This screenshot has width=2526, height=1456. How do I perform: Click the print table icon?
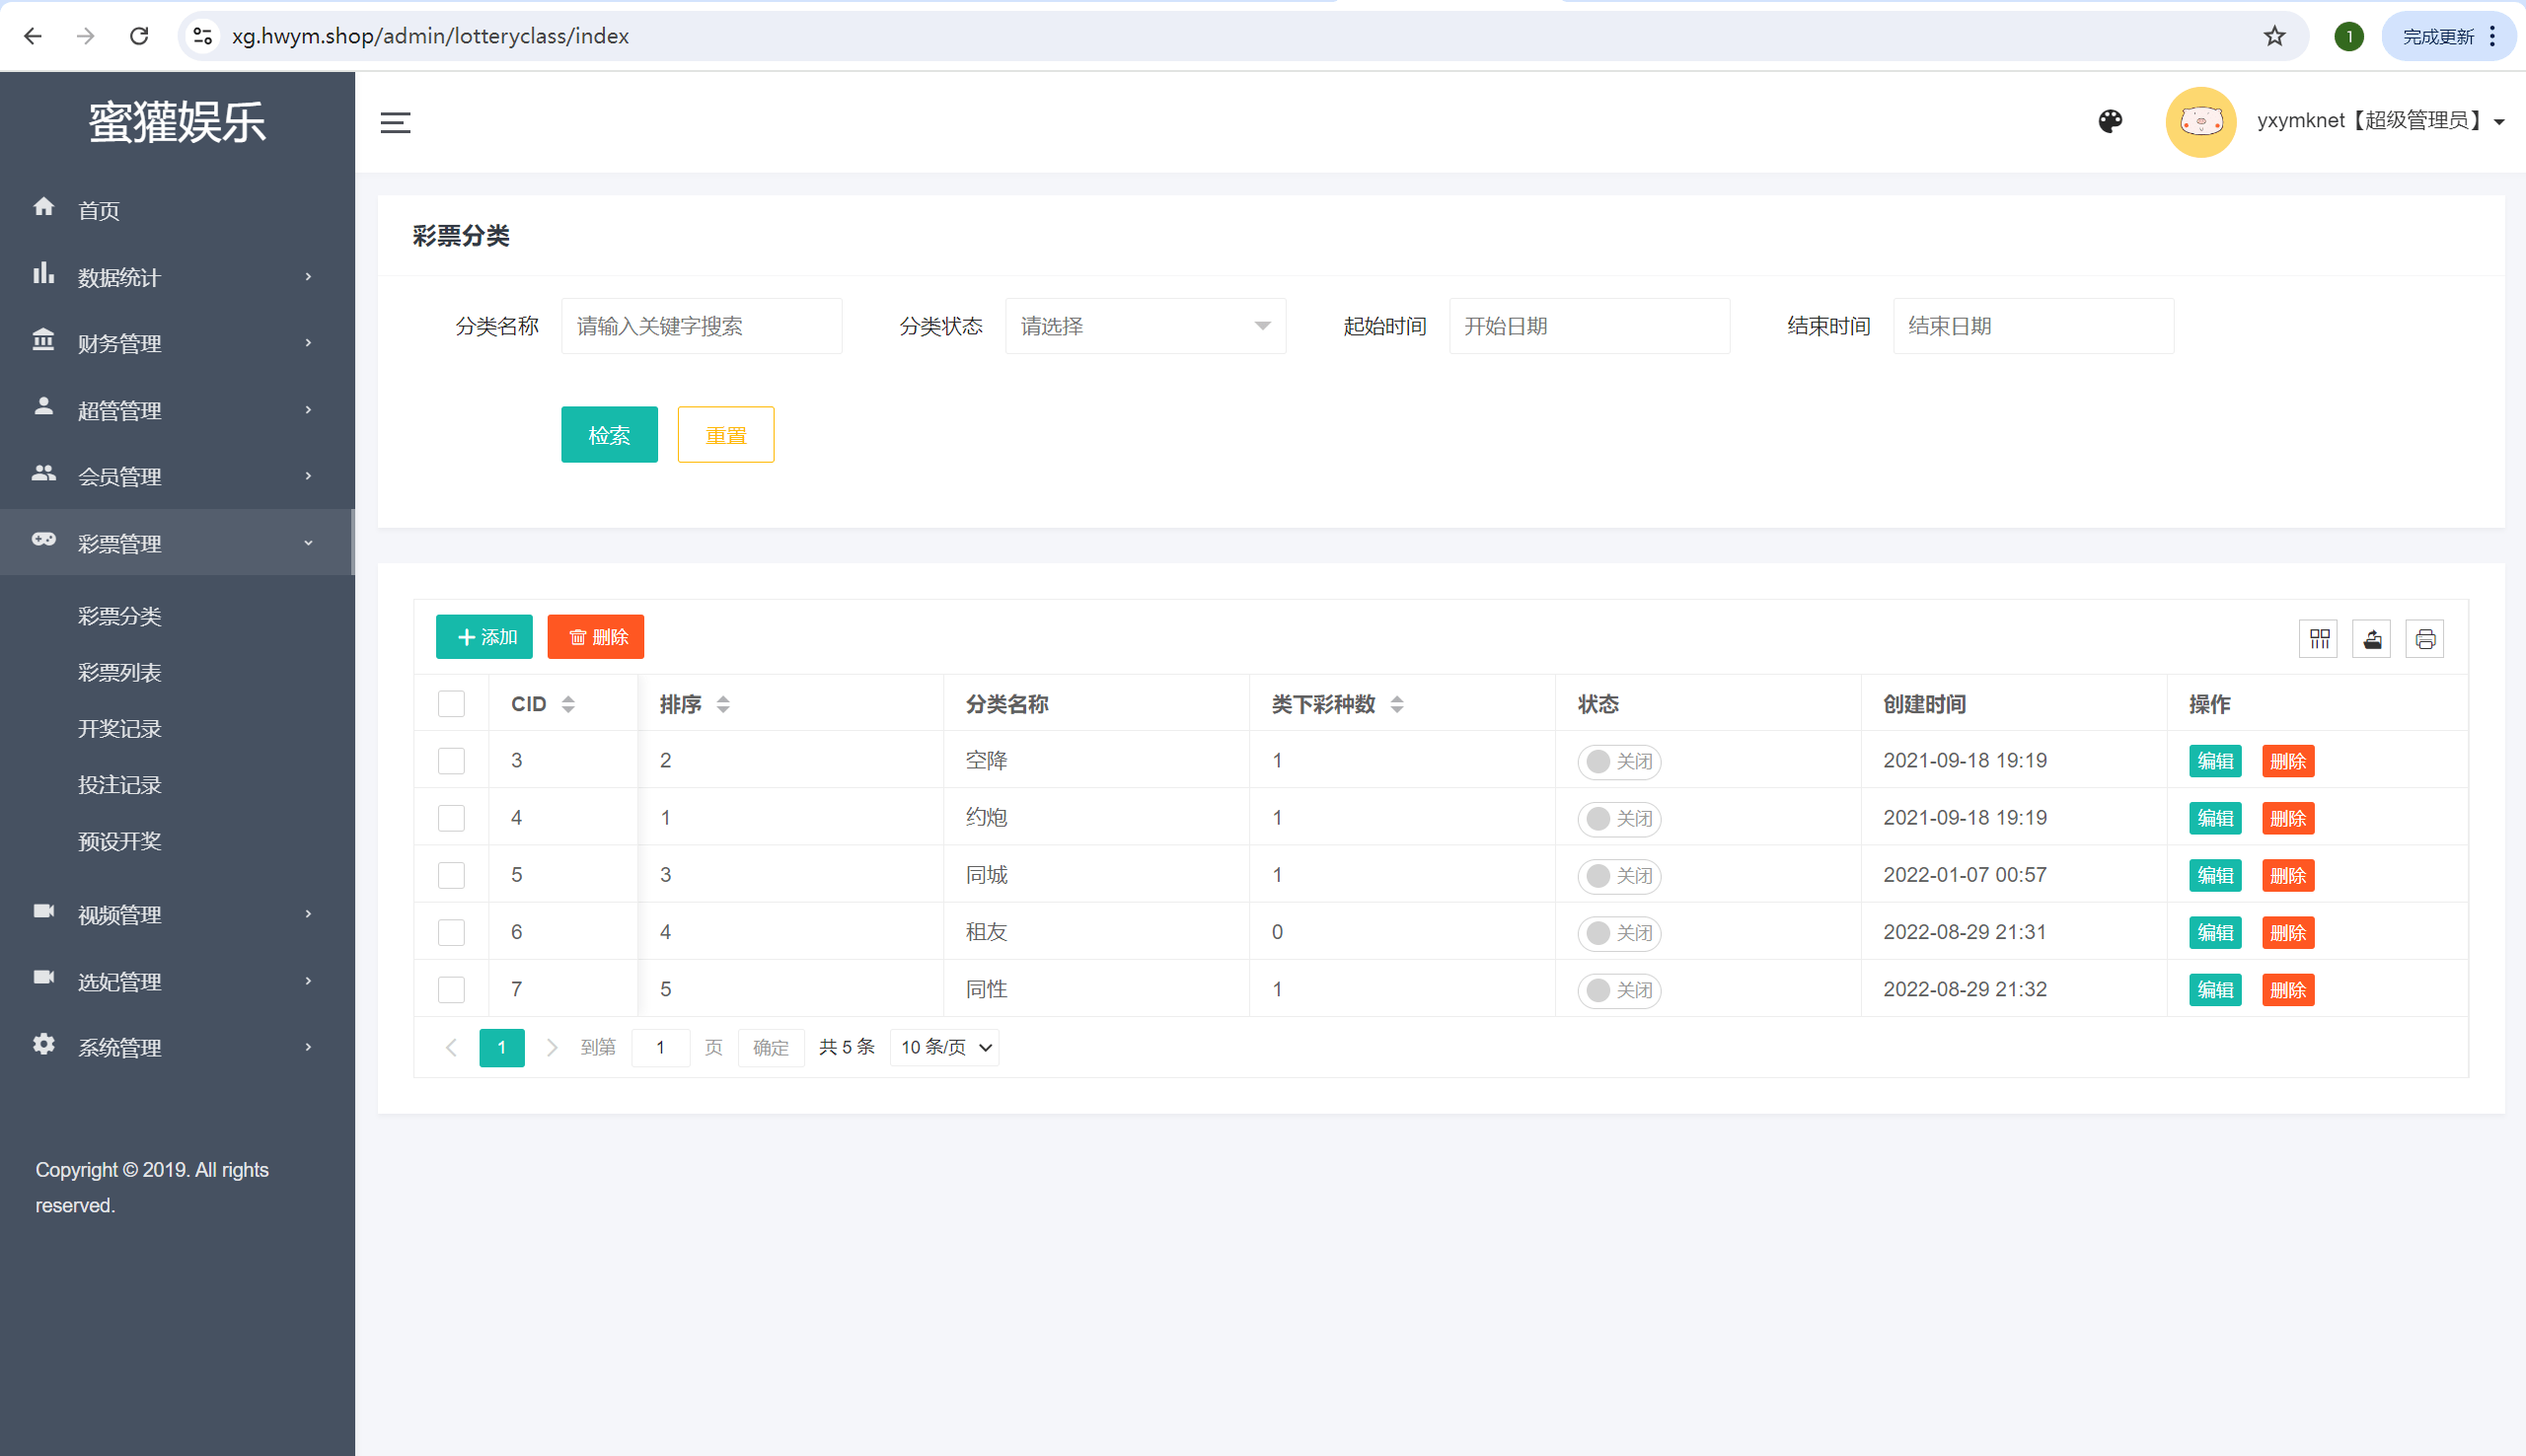[x=2425, y=638]
